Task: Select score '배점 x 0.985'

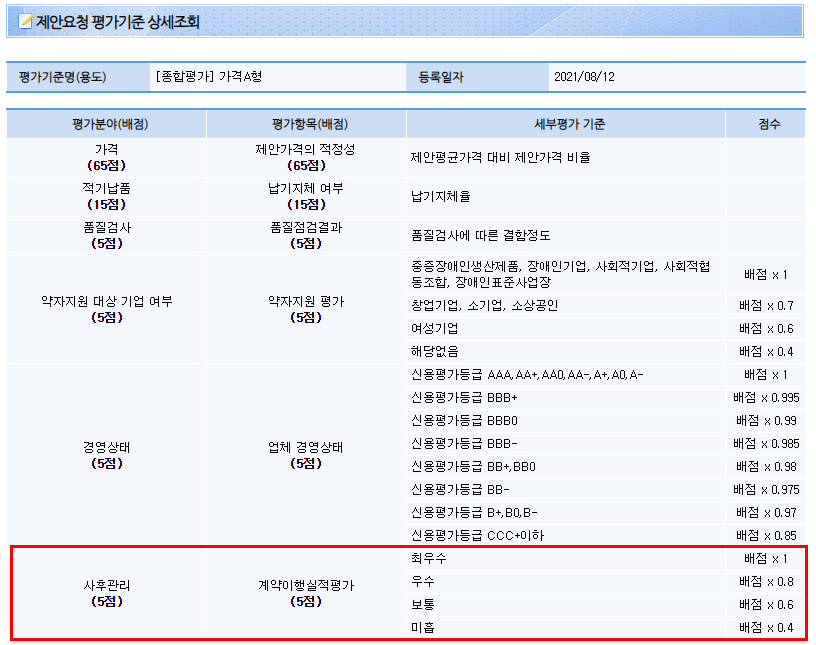Action: (x=766, y=444)
